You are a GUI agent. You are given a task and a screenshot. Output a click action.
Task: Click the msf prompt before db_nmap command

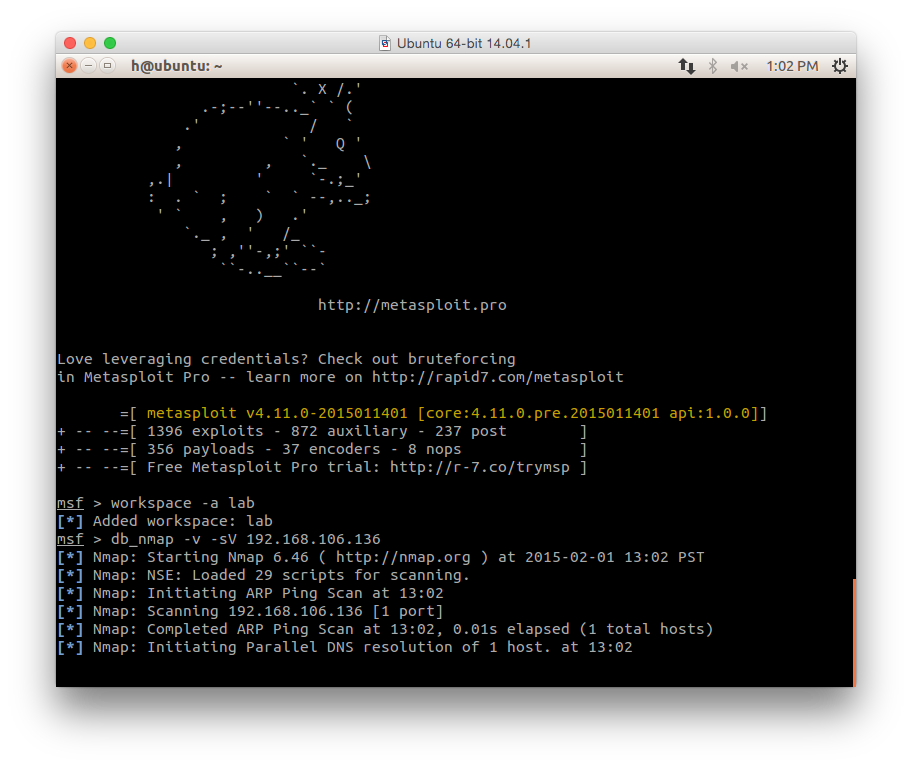click(x=70, y=540)
